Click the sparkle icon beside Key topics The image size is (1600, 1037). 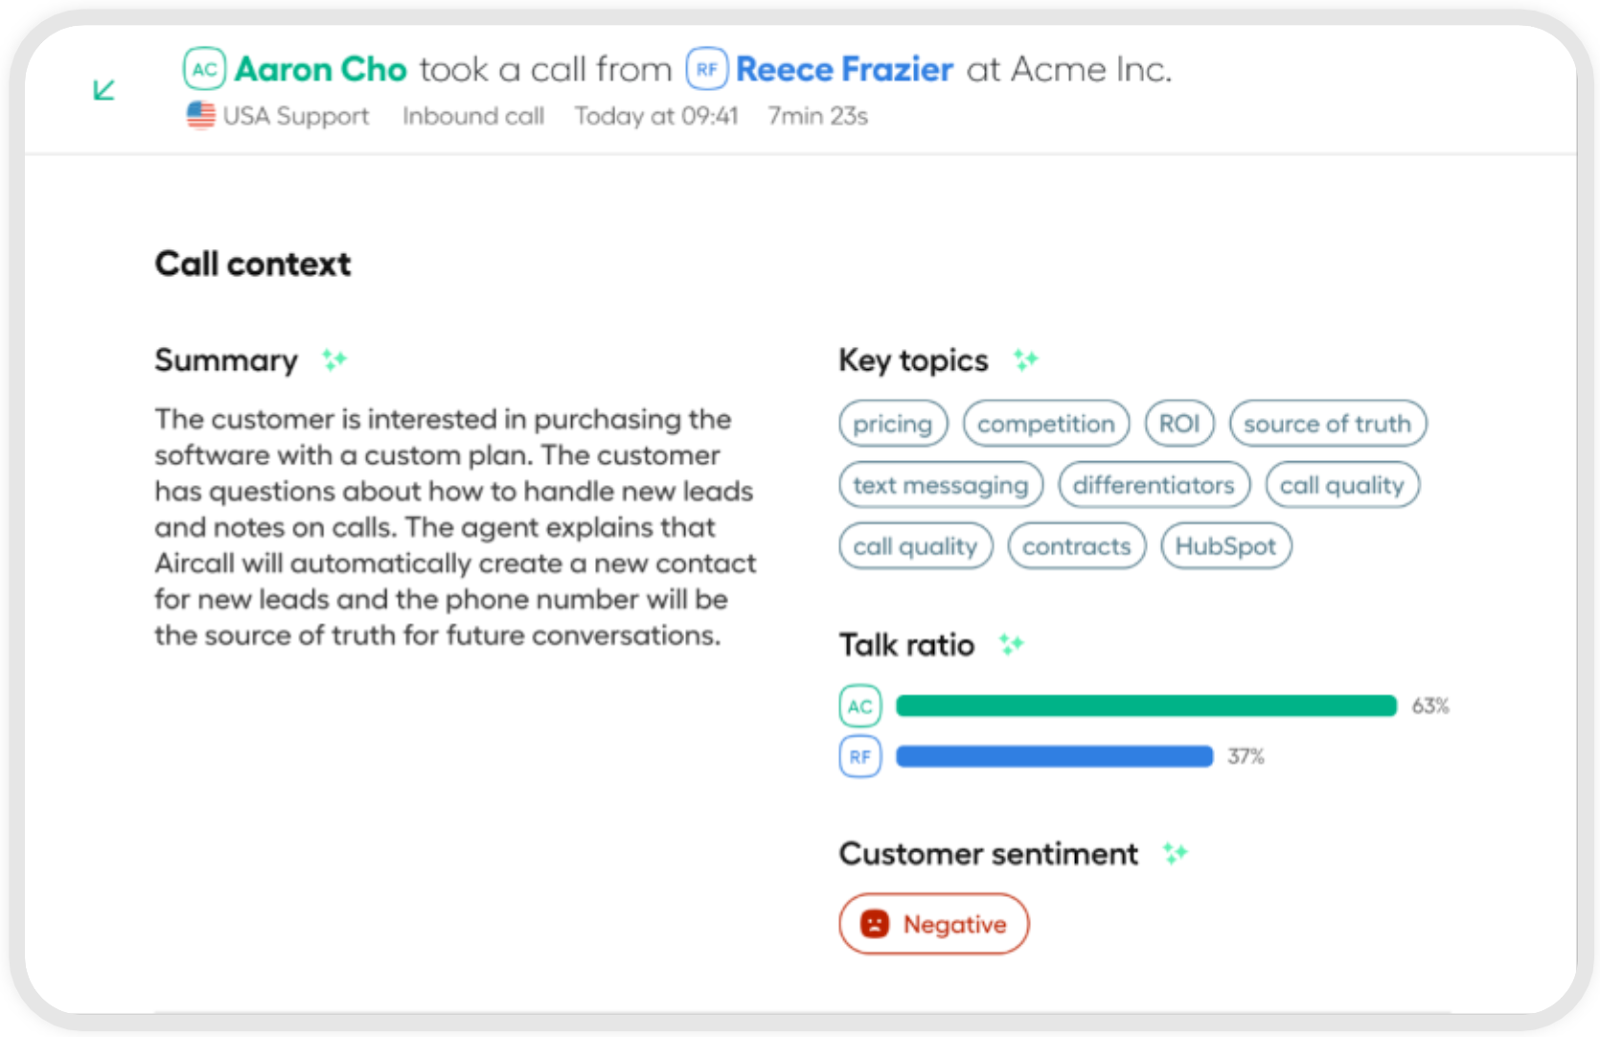point(1025,359)
